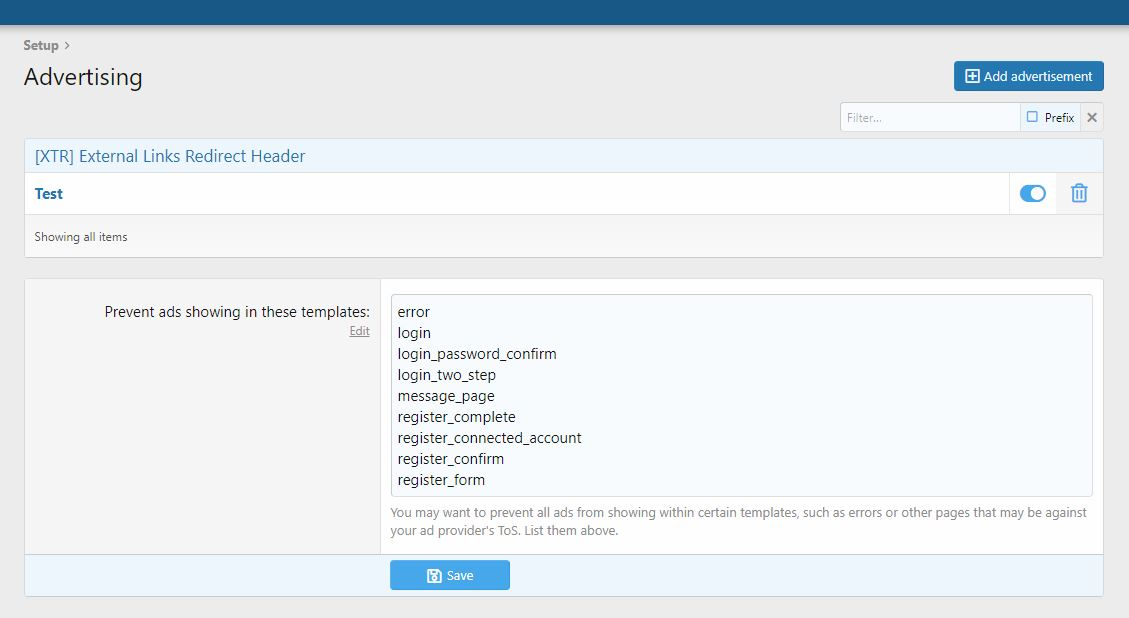Click the 'message_page' line in the textarea
Image resolution: width=1129 pixels, height=618 pixels.
coord(446,396)
